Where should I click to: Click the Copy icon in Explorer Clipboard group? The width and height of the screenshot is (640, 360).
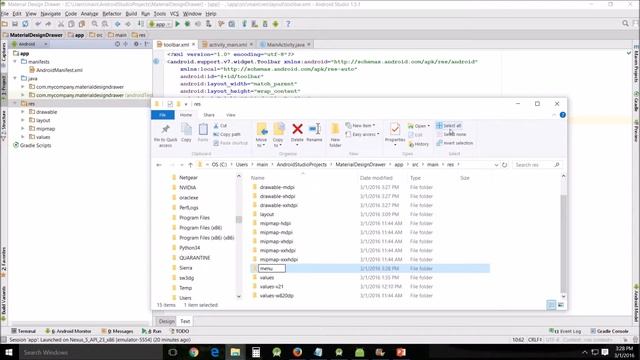point(186,133)
